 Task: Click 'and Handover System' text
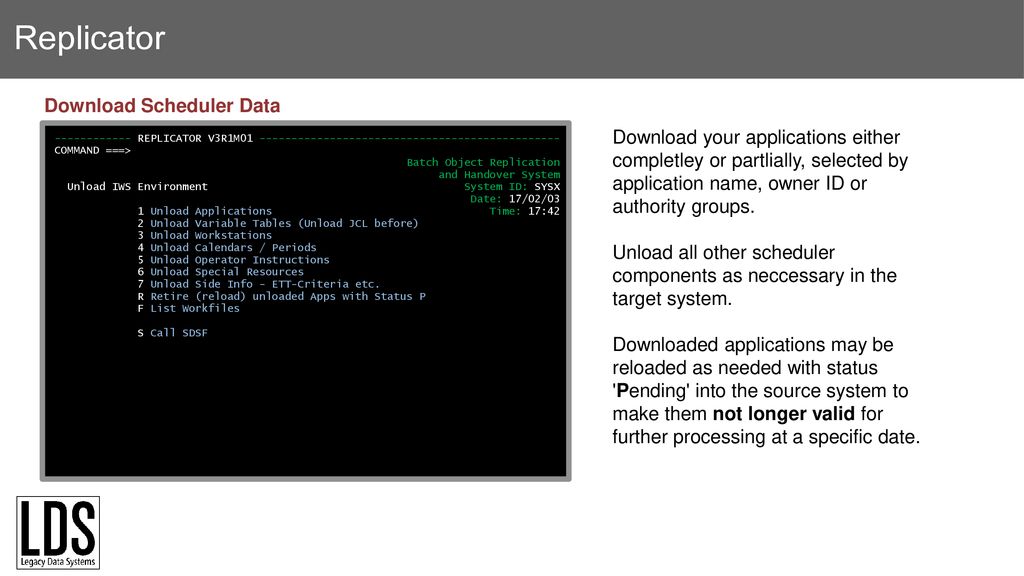click(x=499, y=174)
